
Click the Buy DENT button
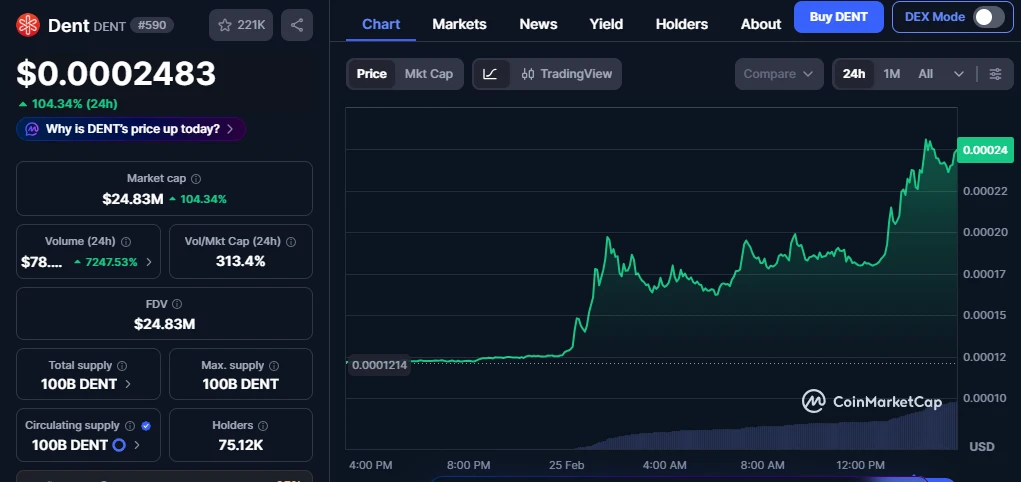[x=839, y=17]
